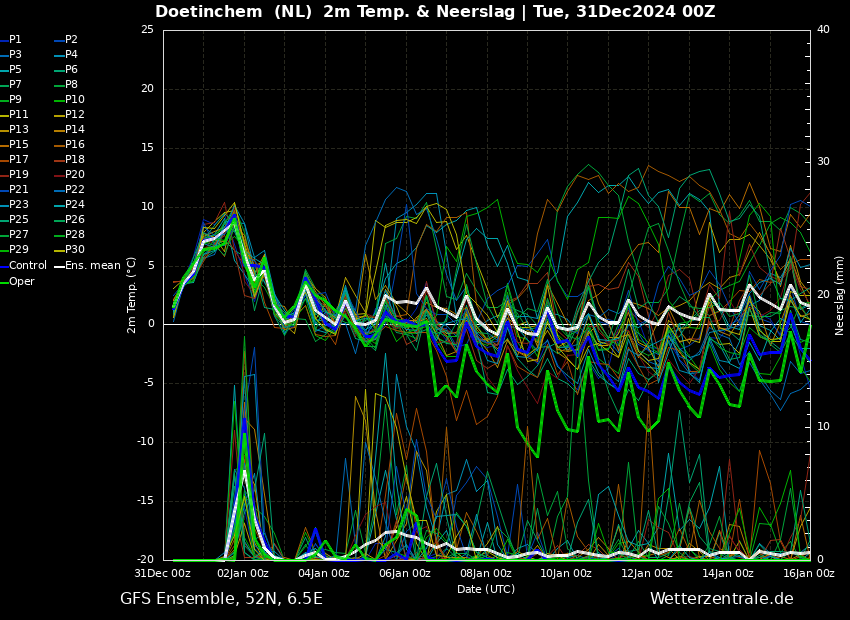Click legend entry P16

coord(74,145)
